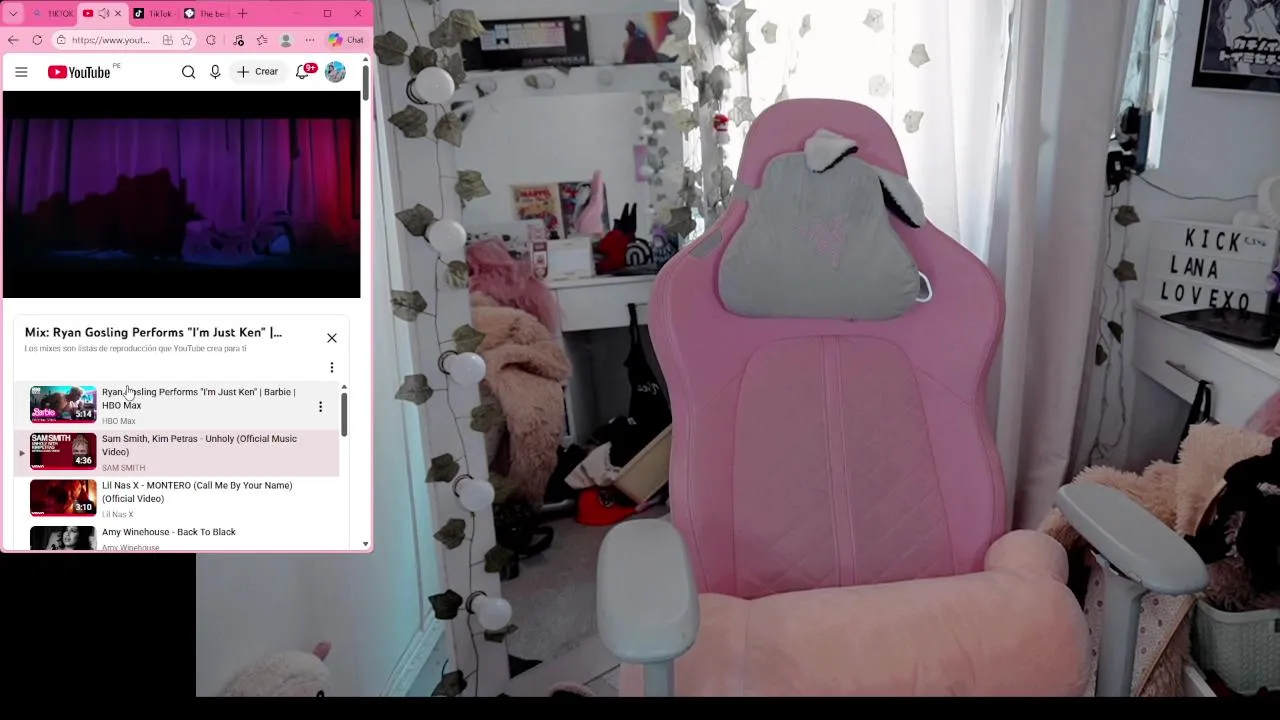This screenshot has height=720, width=1280.
Task: Switch to the 'The be' tab
Action: coord(205,14)
